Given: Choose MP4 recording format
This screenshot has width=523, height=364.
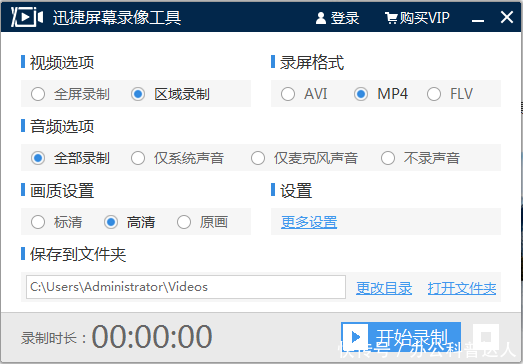Looking at the screenshot, I should pos(381,94).
